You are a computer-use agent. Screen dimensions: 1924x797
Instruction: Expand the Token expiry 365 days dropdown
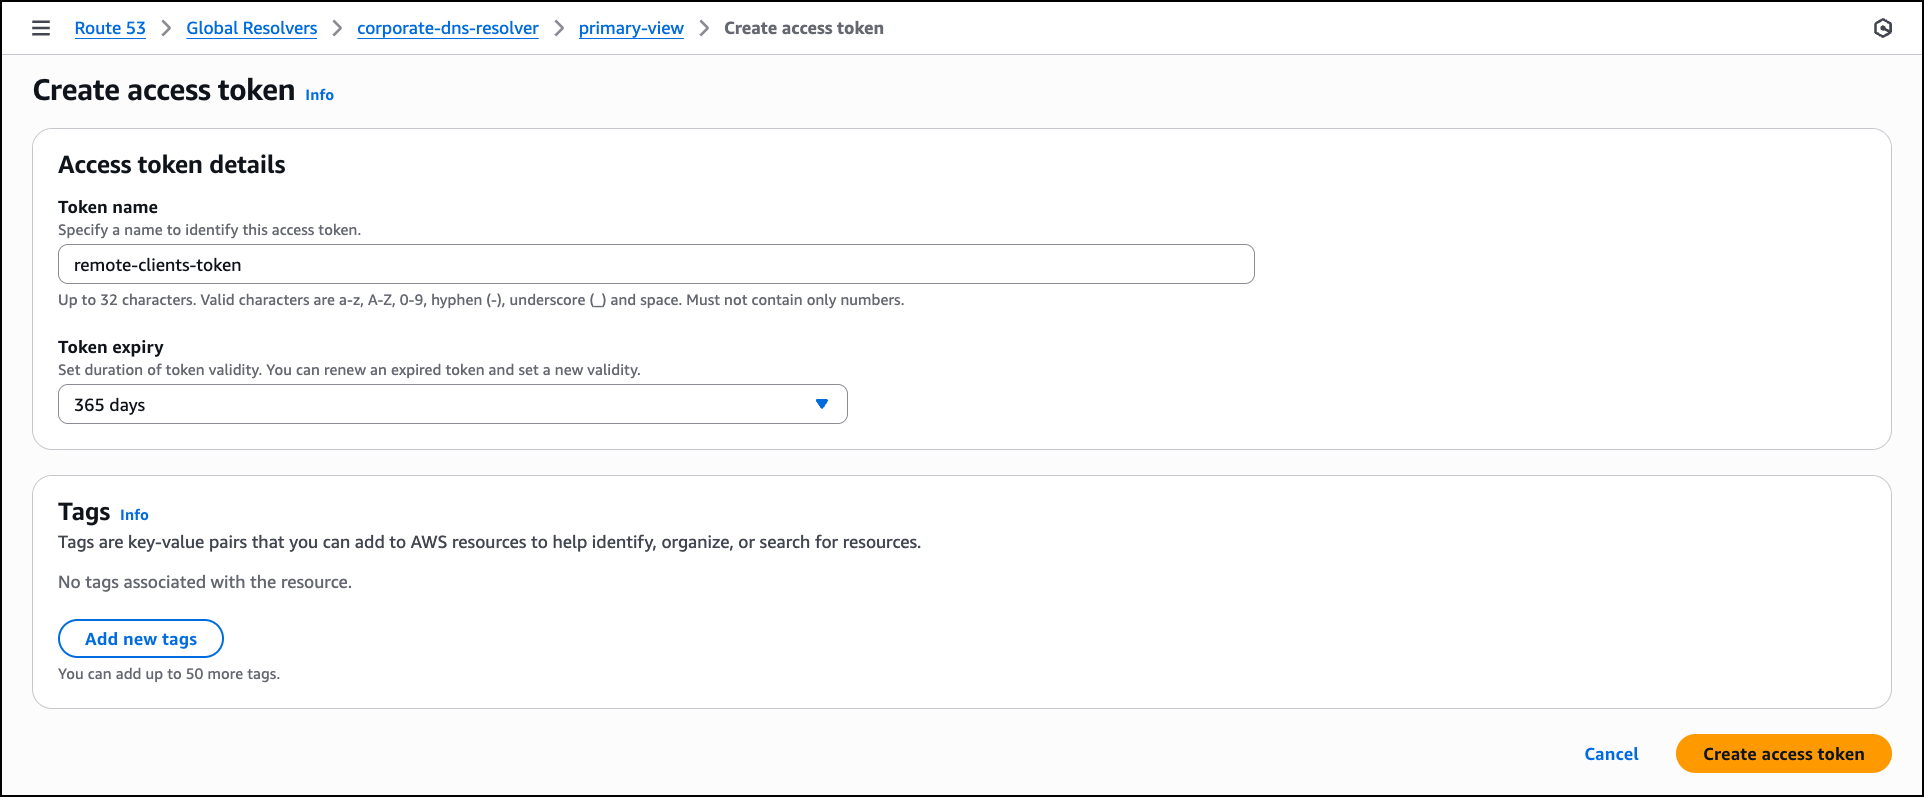point(452,404)
